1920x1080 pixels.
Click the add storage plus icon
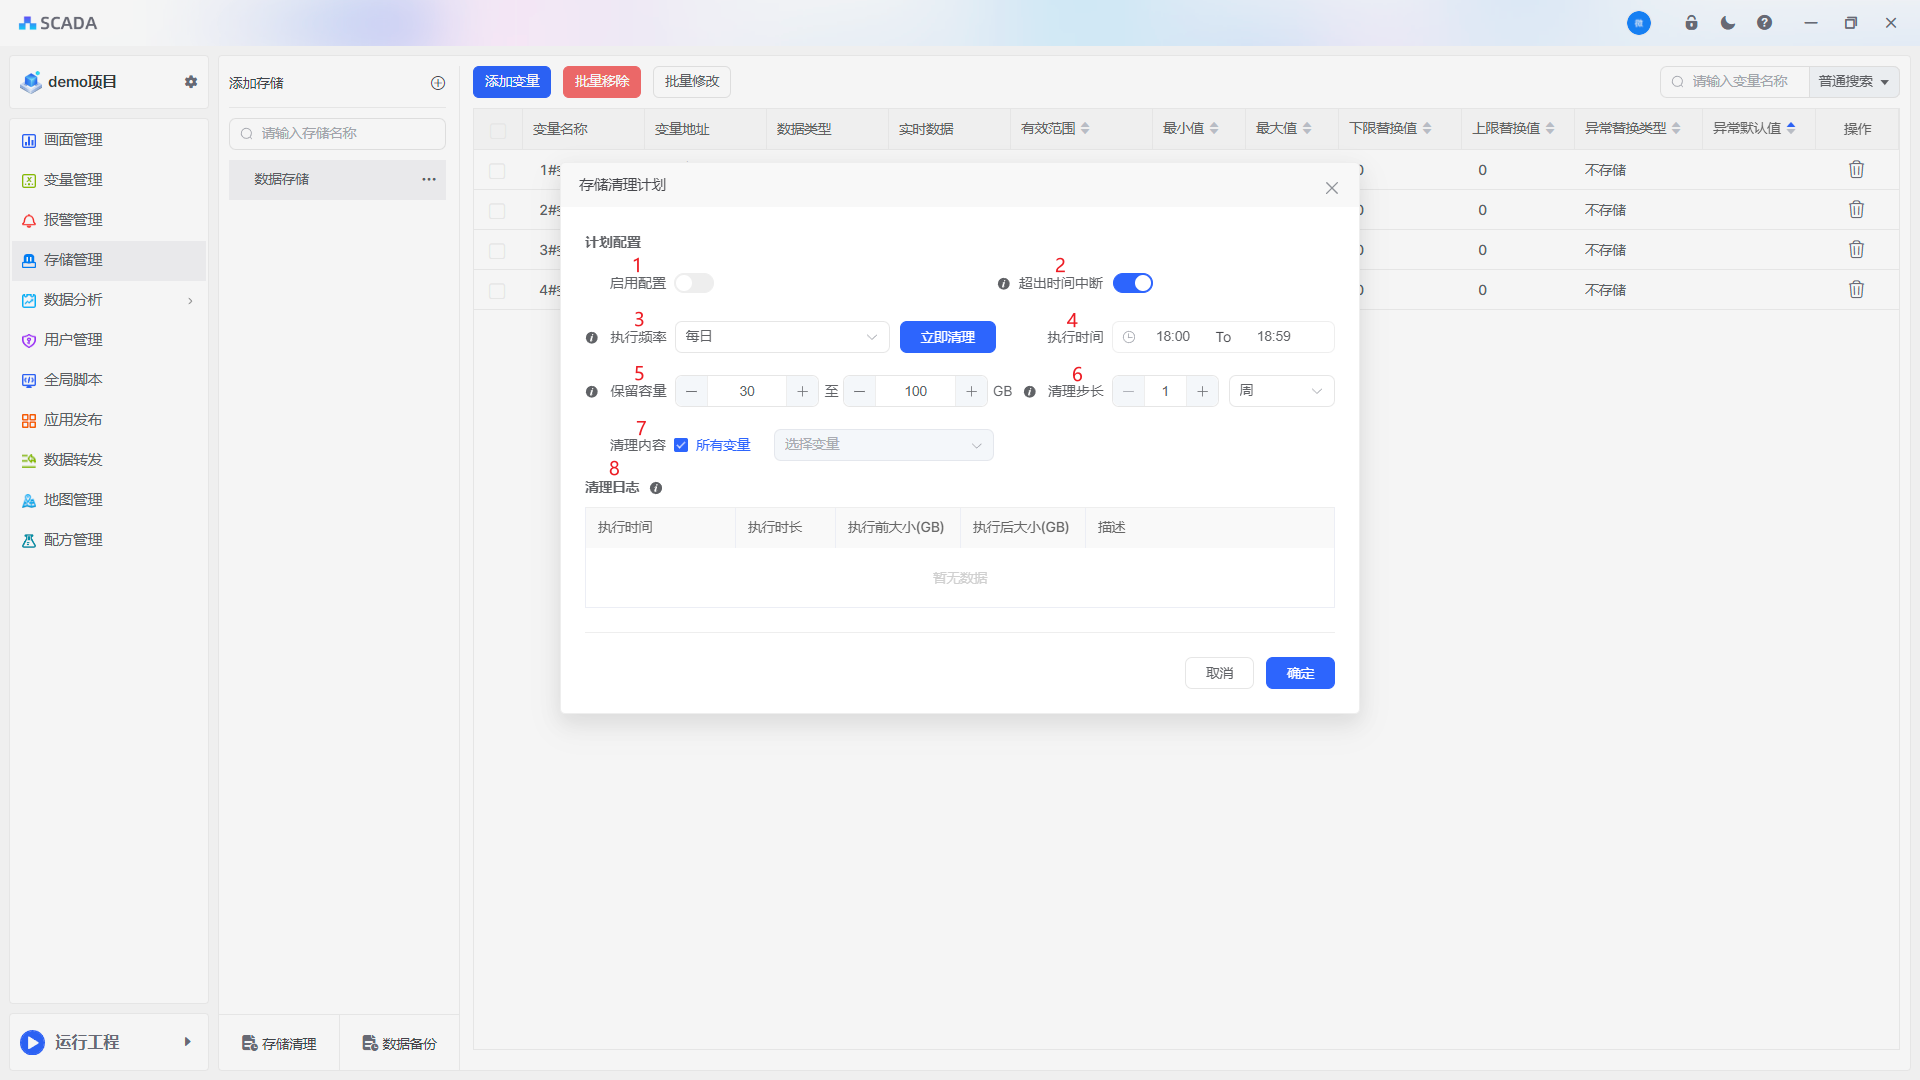438,83
